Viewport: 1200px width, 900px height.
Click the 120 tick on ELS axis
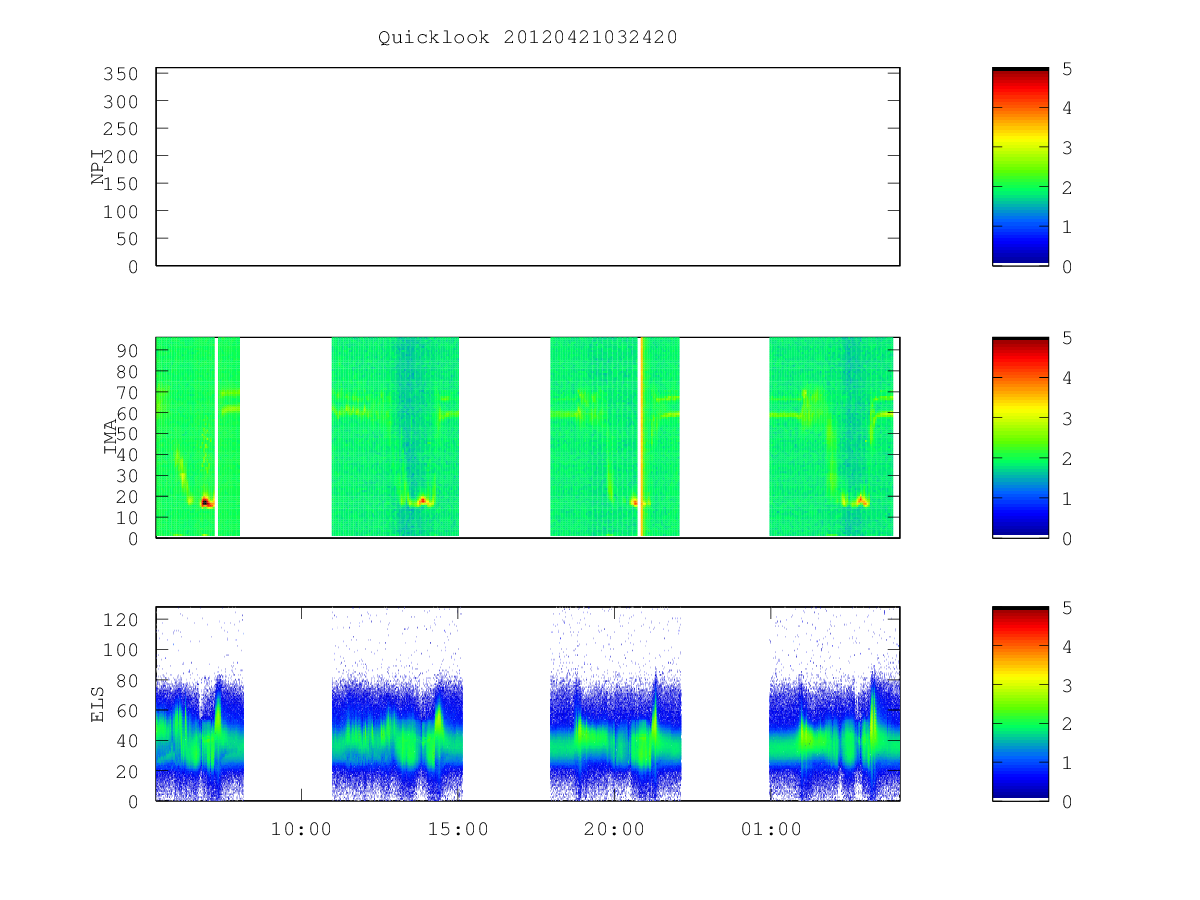click(x=119, y=620)
